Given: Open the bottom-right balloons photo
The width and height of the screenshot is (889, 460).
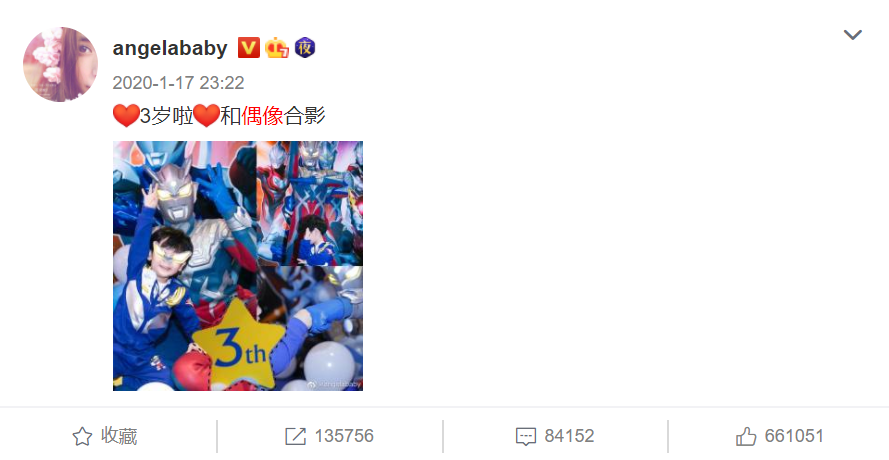Looking at the screenshot, I should (x=310, y=328).
